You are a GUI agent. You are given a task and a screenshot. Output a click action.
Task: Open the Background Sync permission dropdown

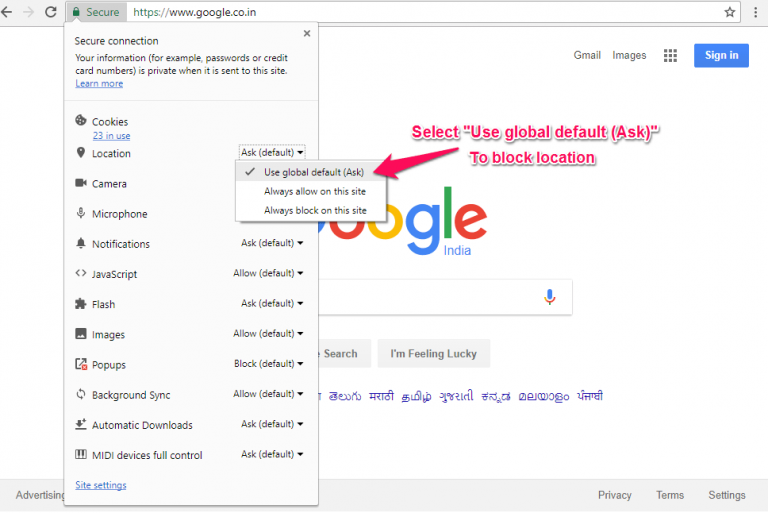[x=268, y=394]
